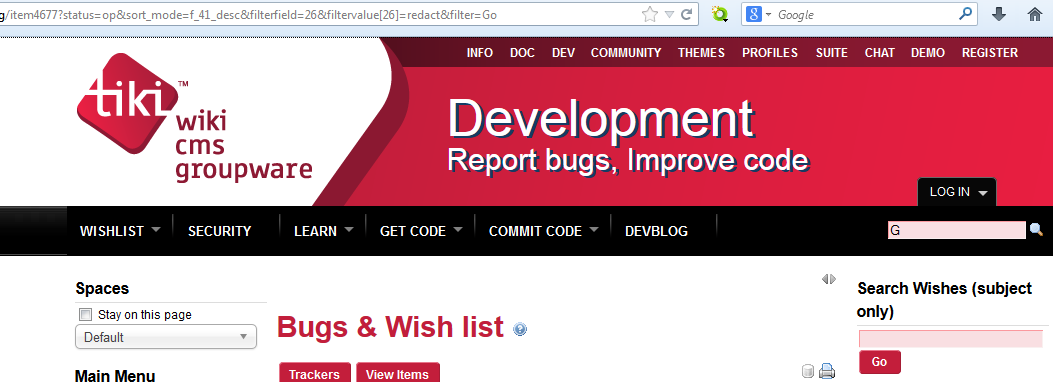Click the View Items button
The image size is (1053, 382).
point(398,373)
